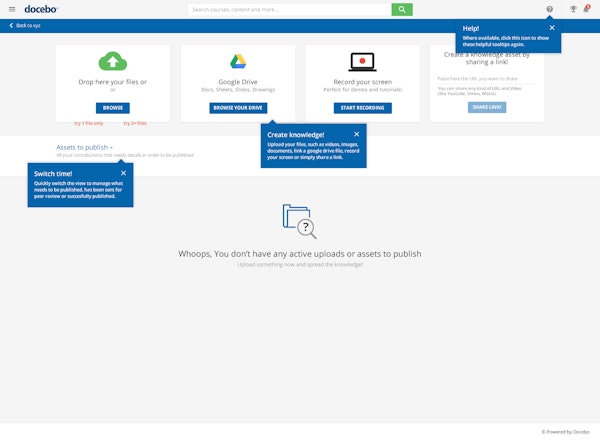Image resolution: width=600 pixels, height=441 pixels.
Task: Expand the Assets to publish dropdown
Action: pos(84,147)
